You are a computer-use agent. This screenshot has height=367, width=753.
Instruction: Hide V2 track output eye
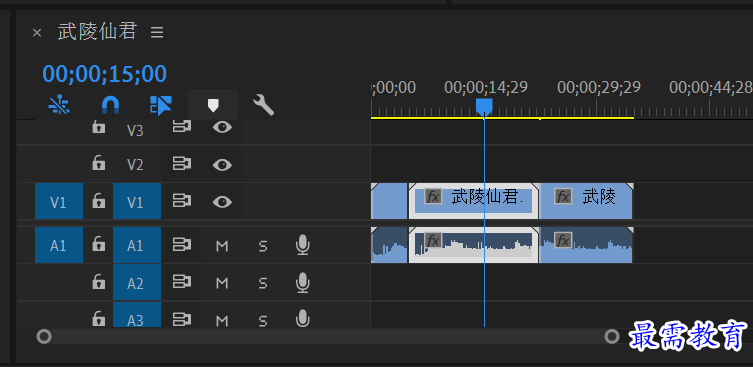pyautogui.click(x=222, y=165)
